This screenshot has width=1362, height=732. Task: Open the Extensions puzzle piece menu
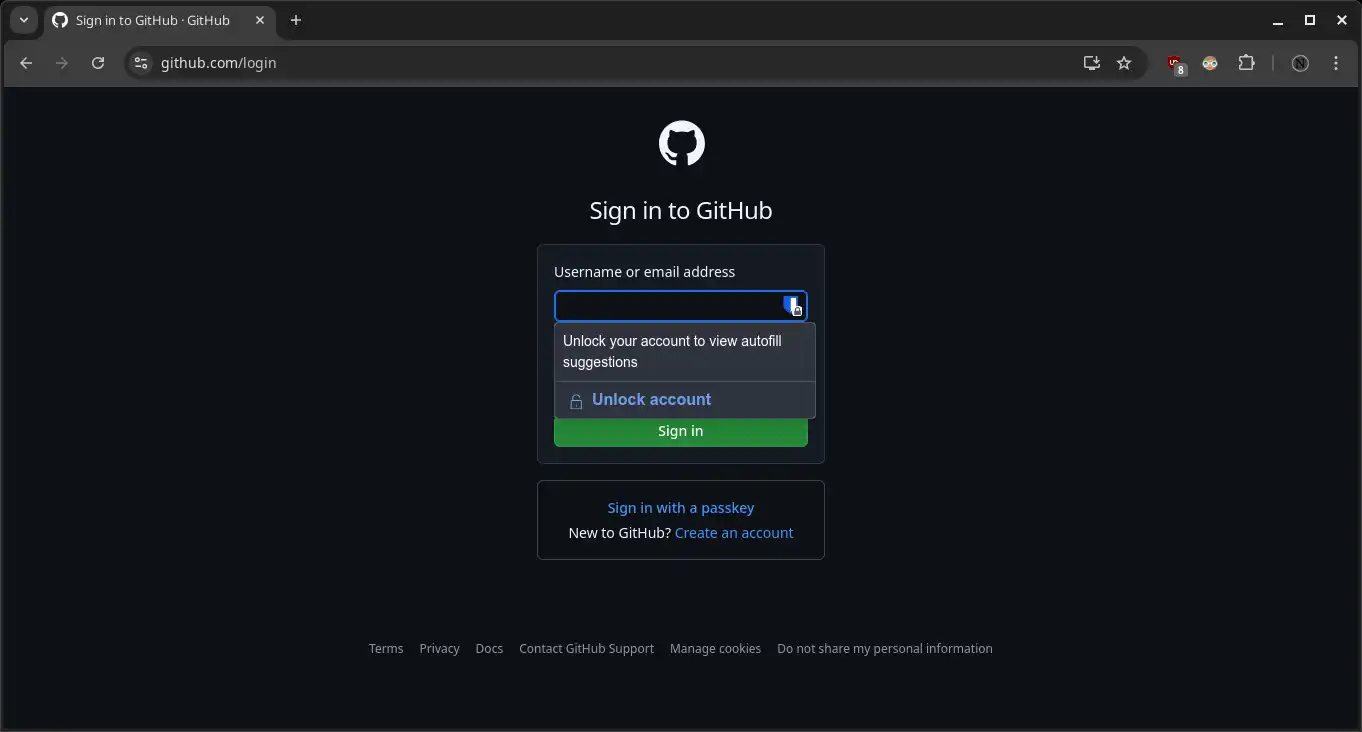click(1246, 63)
